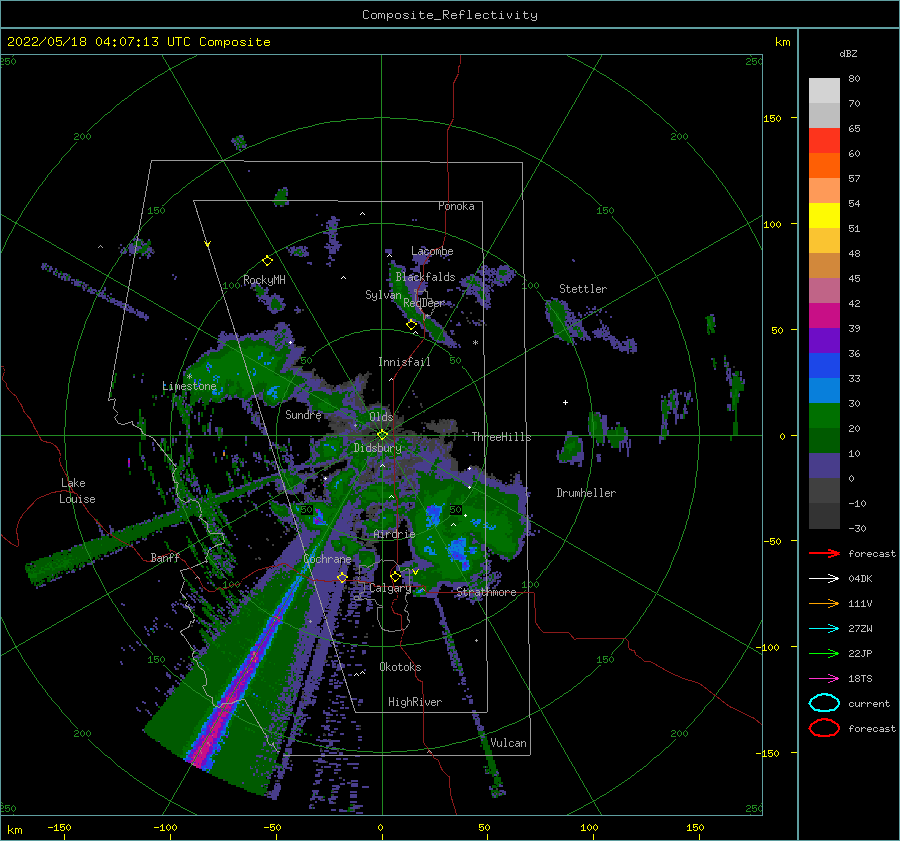Click the Strathmore label
This screenshot has width=900, height=841.
[486, 592]
